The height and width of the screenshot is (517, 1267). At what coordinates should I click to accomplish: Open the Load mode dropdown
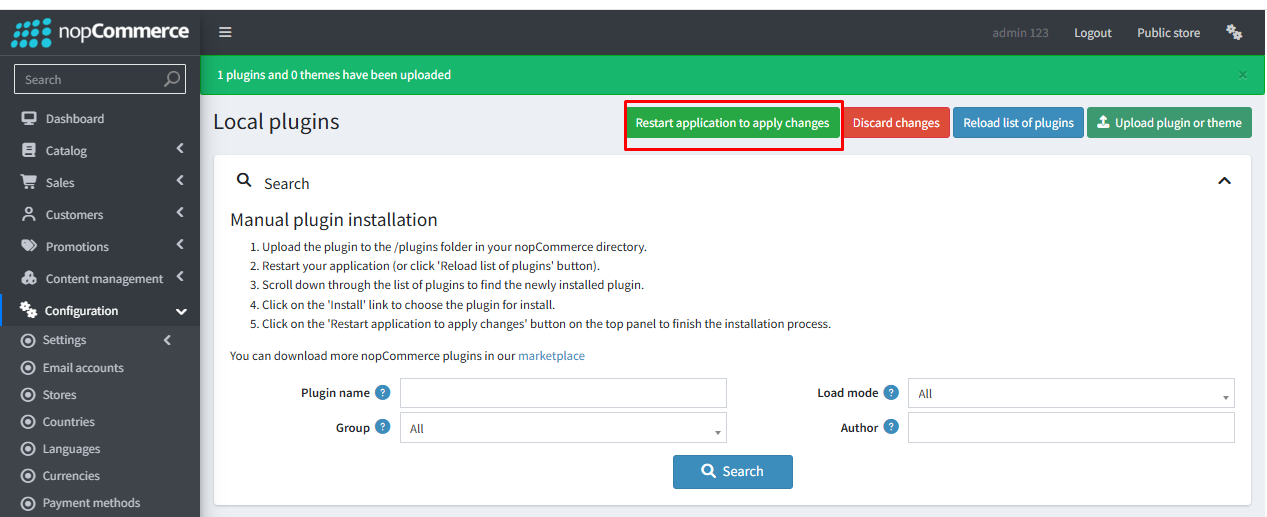coord(1071,393)
